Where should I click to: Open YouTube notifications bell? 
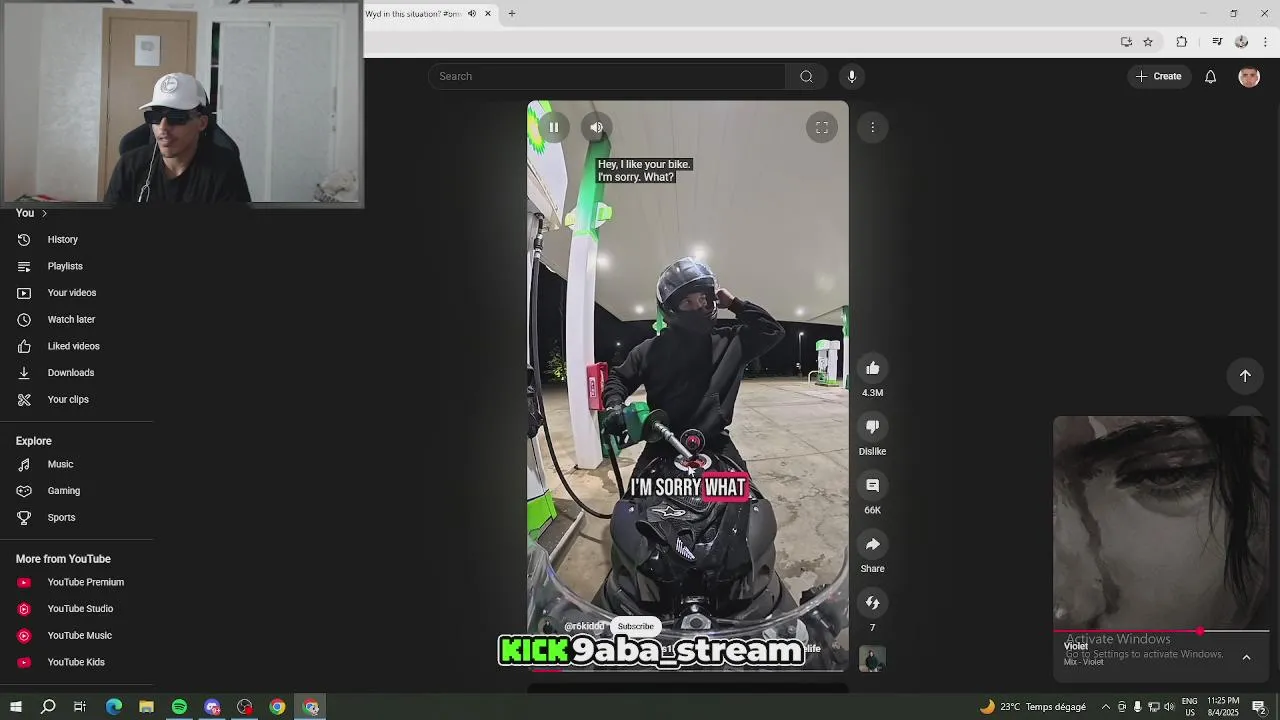(1210, 76)
